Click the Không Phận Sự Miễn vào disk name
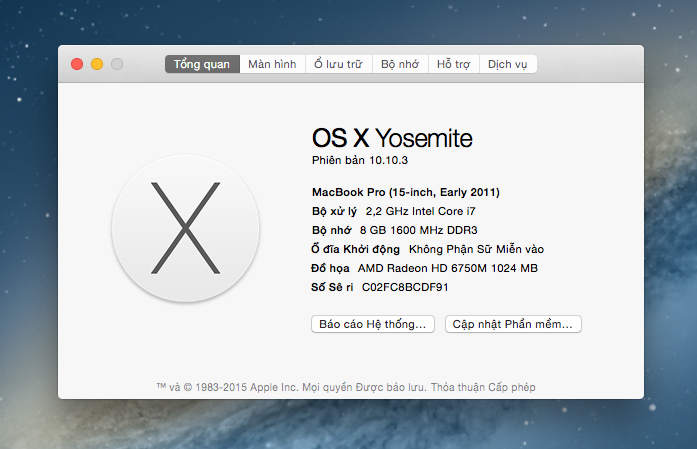697x449 pixels. (476, 249)
